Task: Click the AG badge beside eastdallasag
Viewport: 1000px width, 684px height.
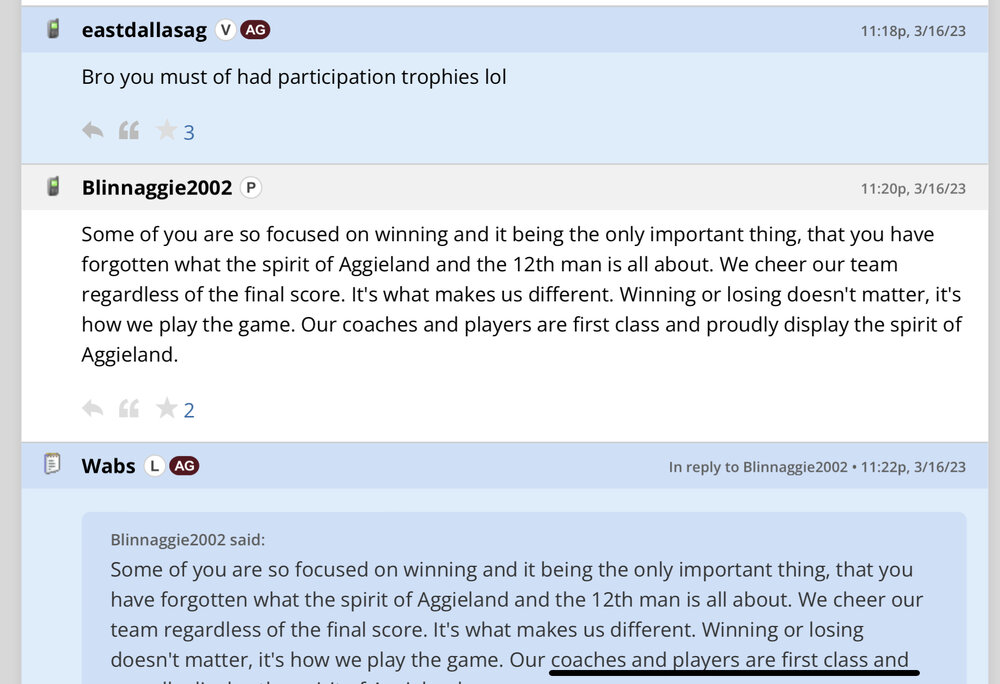Action: (x=255, y=30)
